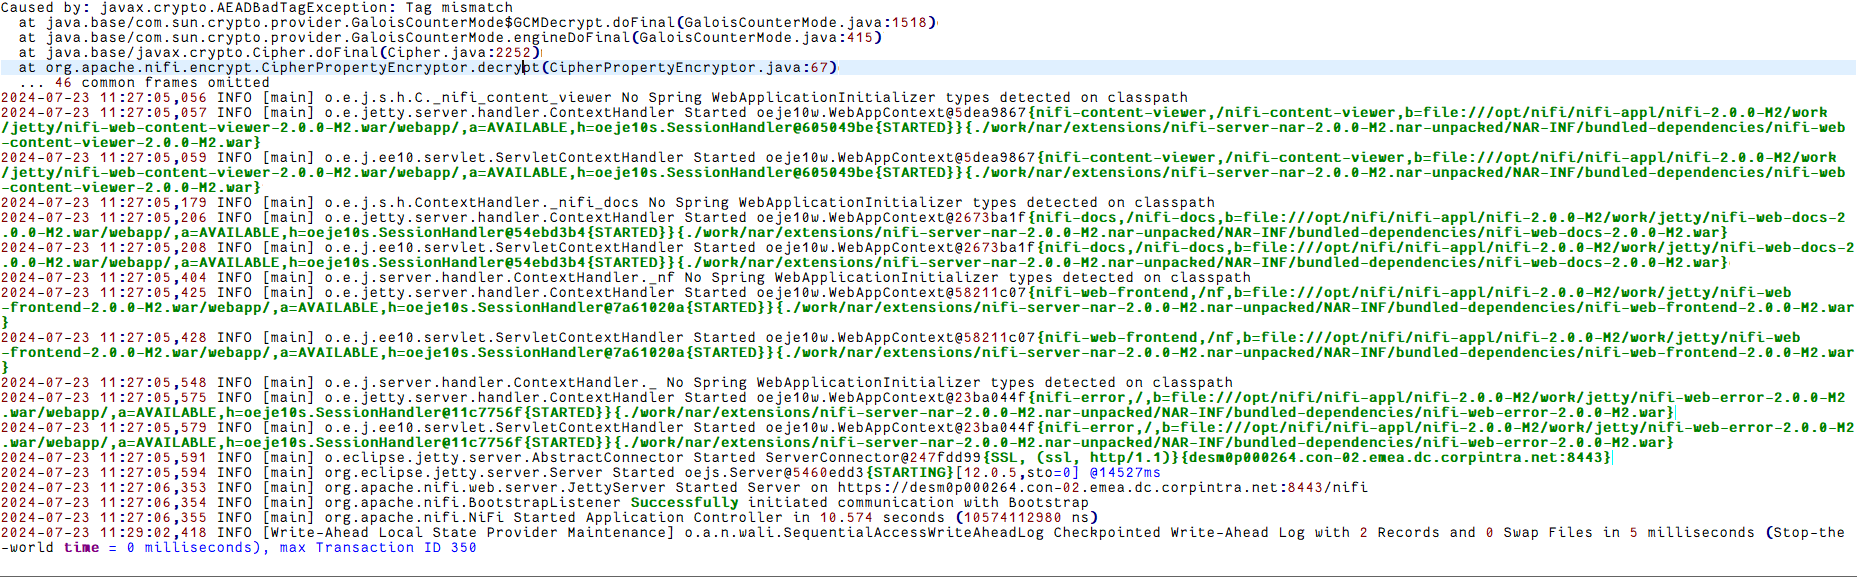1857x577 pixels.
Task: Click the word 'Checkpointed'
Action: pyautogui.click(x=1107, y=532)
